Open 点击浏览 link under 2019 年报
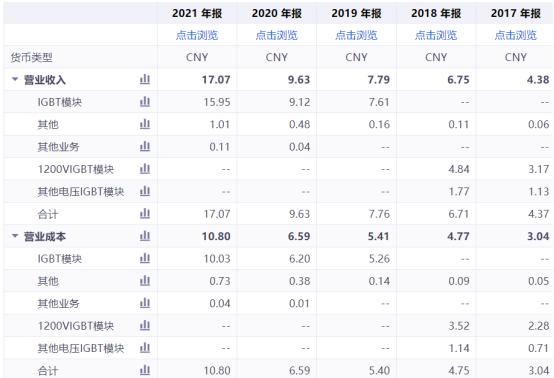This screenshot has height=378, width=554. [x=356, y=35]
